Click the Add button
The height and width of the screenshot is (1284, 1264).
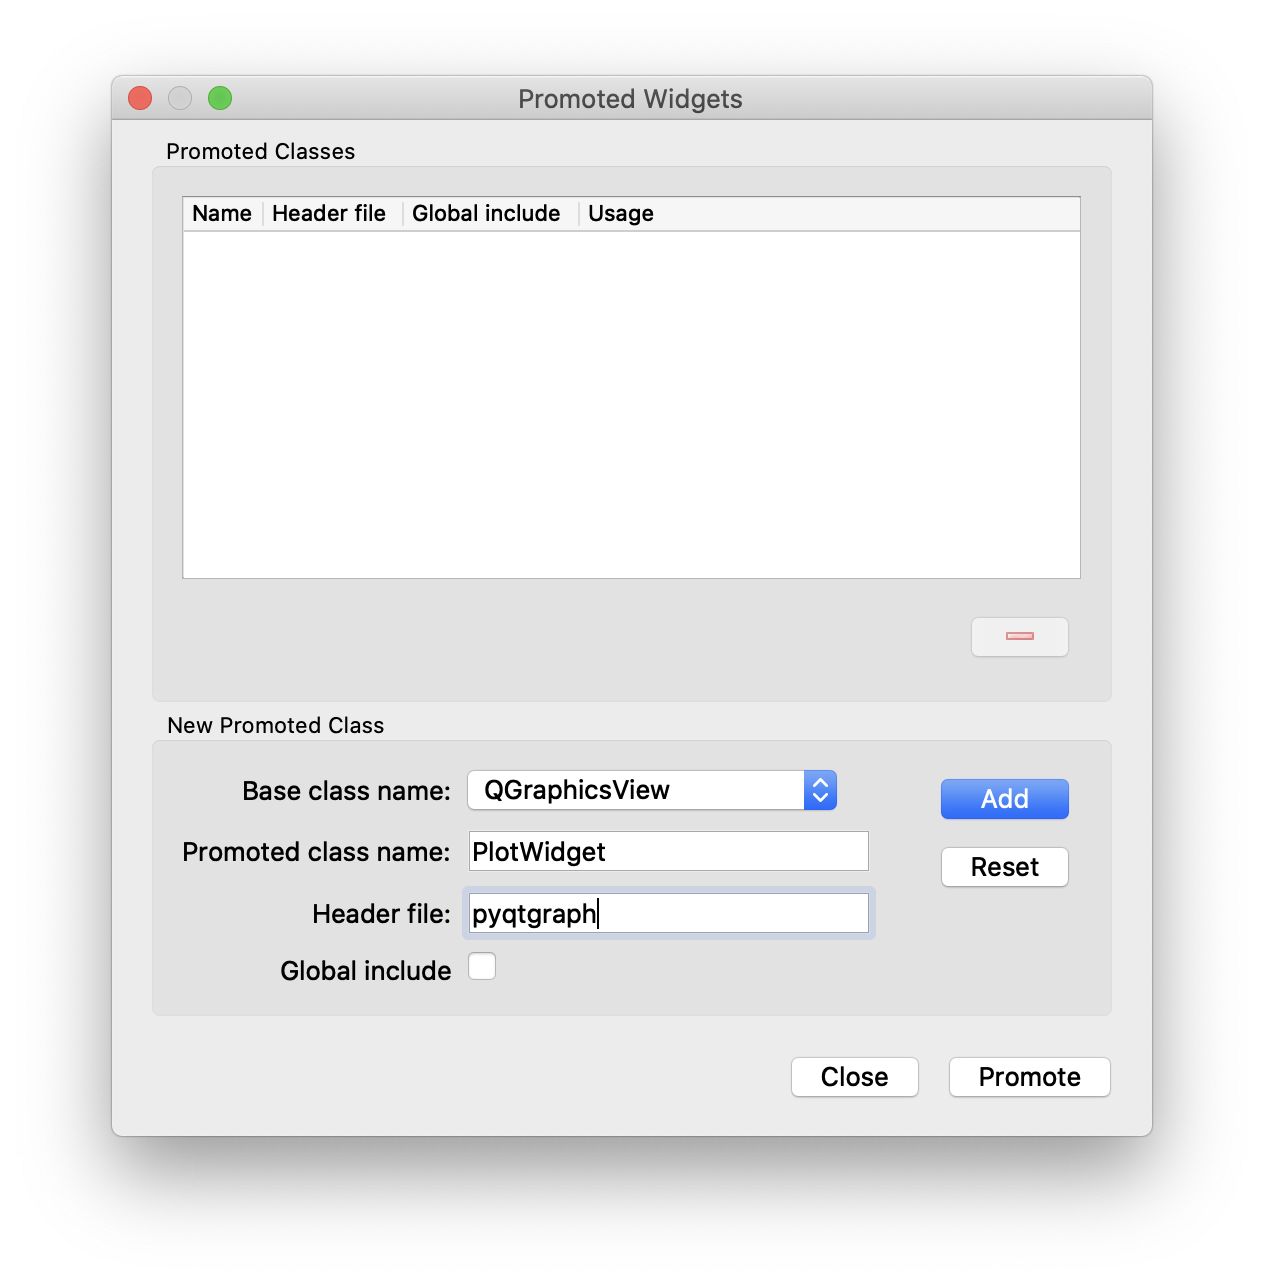1004,799
